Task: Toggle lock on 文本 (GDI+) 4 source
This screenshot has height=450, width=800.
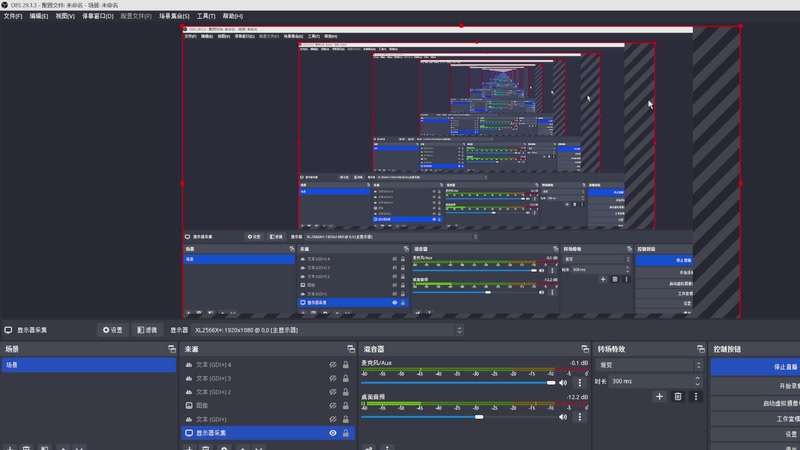Action: tap(346, 365)
